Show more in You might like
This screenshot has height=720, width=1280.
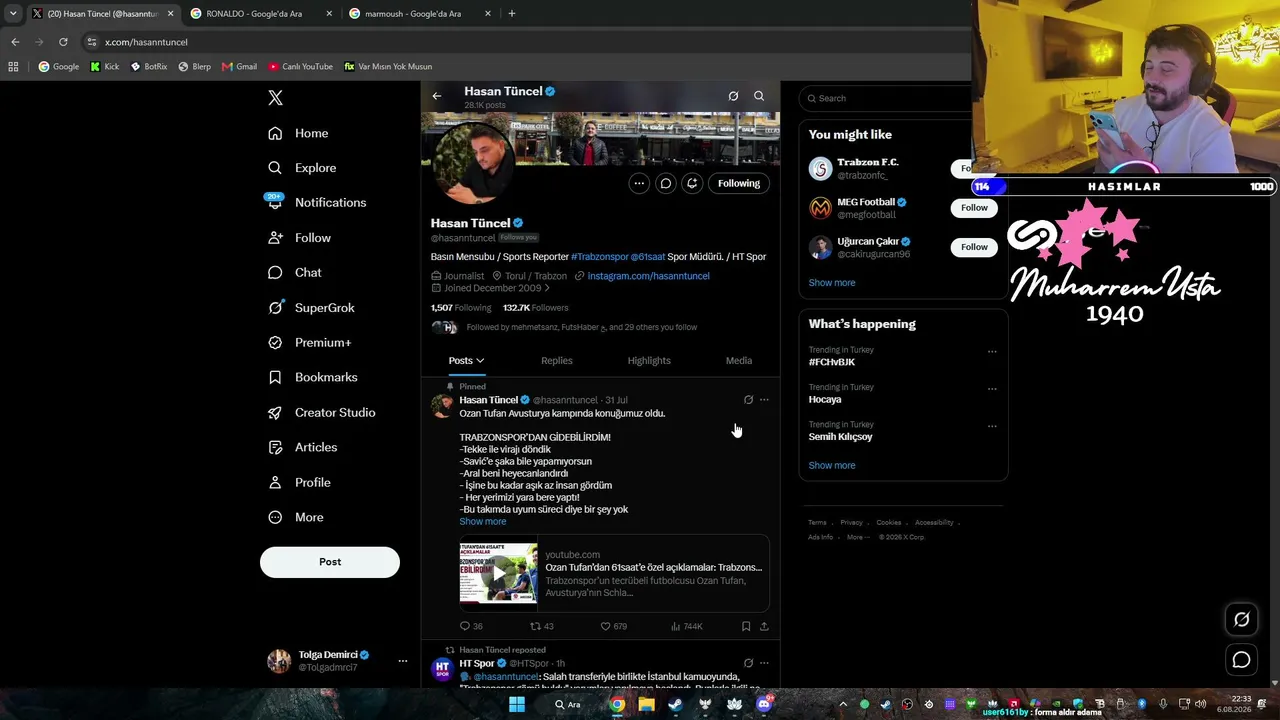[832, 283]
